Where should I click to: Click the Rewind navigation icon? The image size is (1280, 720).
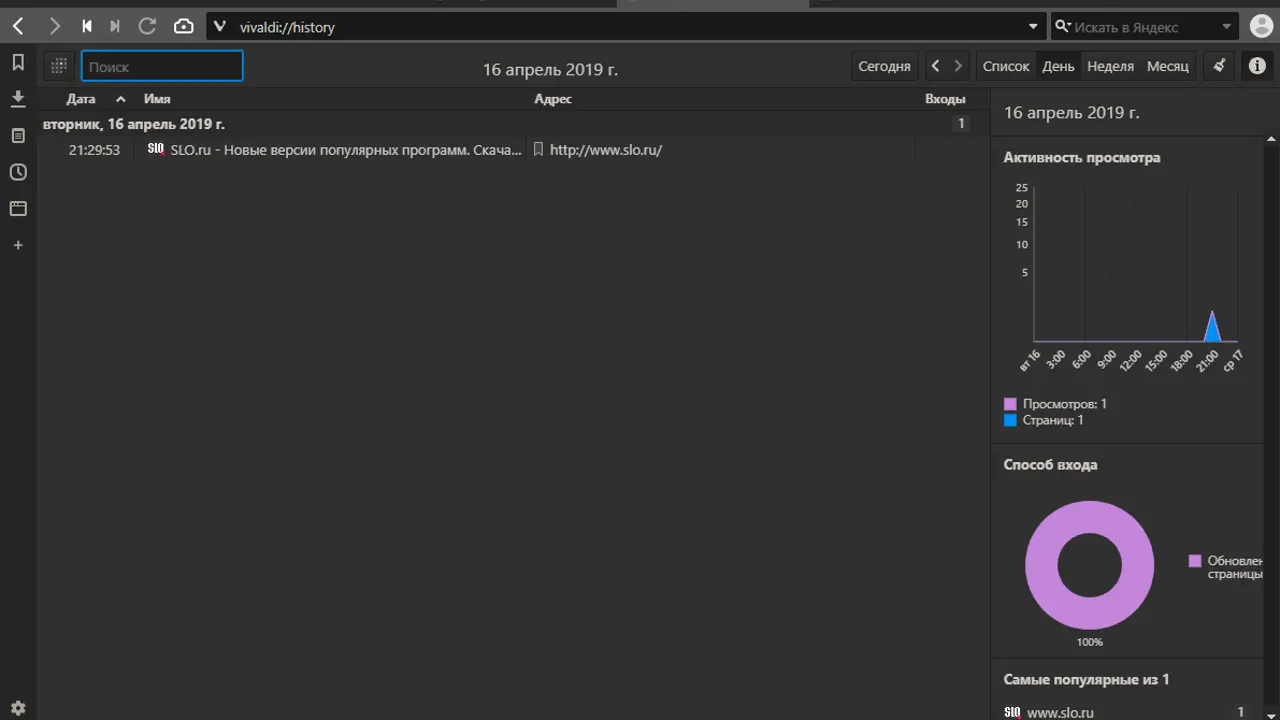point(87,27)
